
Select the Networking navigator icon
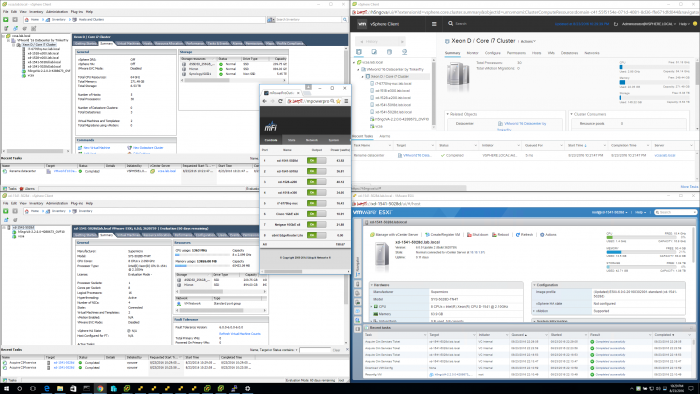[404, 52]
